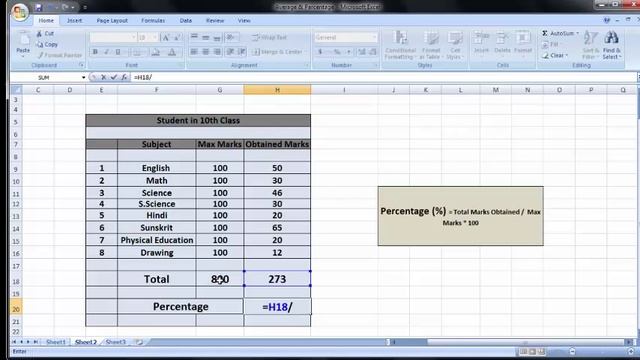This screenshot has height=360, width=640.
Task: Pick a fill color from paint bucket
Action: tap(155, 52)
